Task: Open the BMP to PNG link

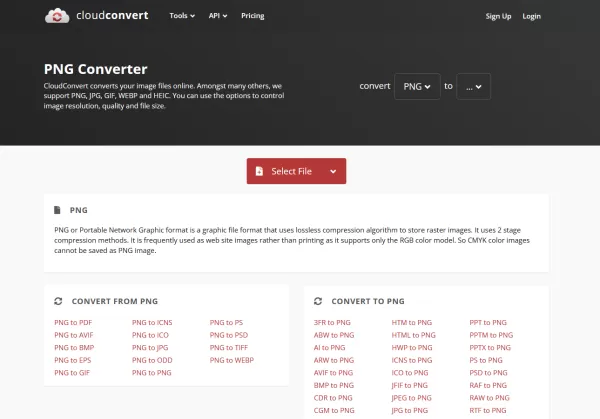Action: (334, 386)
